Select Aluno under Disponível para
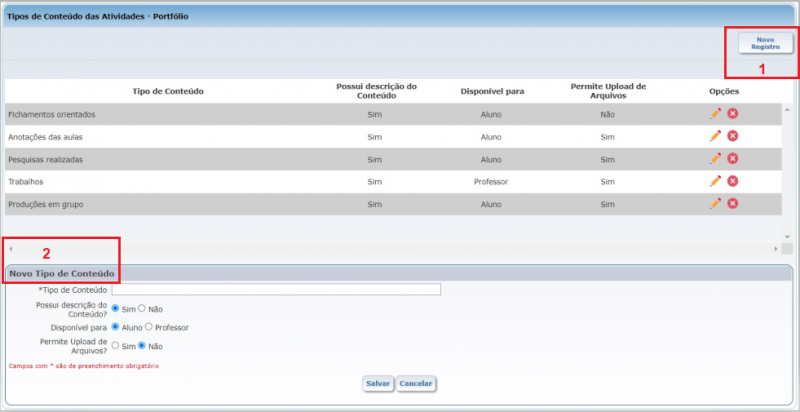 (116, 327)
